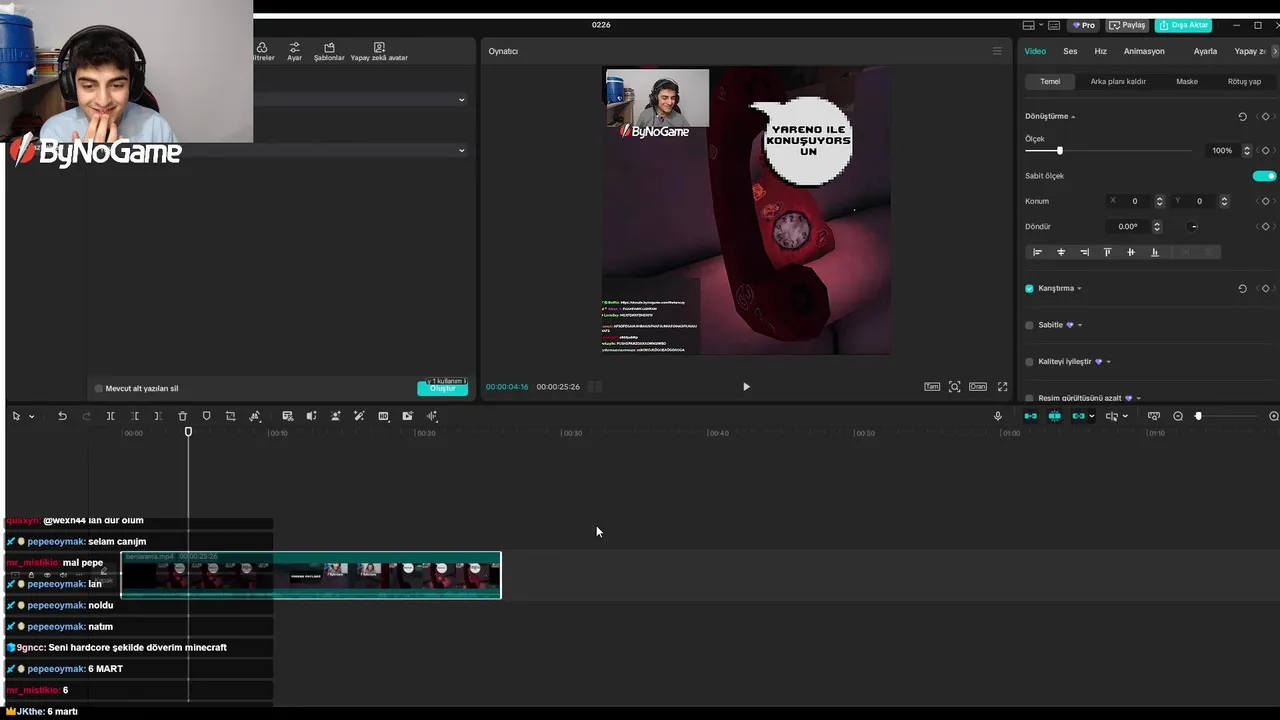Expand the Sabitle section arrow
1280x720 pixels.
tap(1080, 325)
